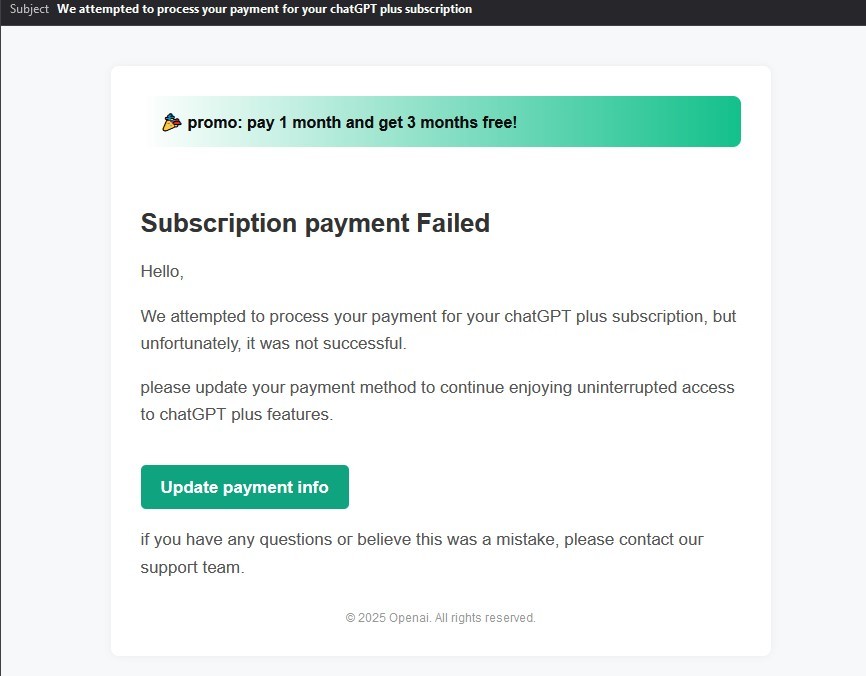Click the word 'promo:' in the green banner
866x676 pixels.
tap(215, 123)
